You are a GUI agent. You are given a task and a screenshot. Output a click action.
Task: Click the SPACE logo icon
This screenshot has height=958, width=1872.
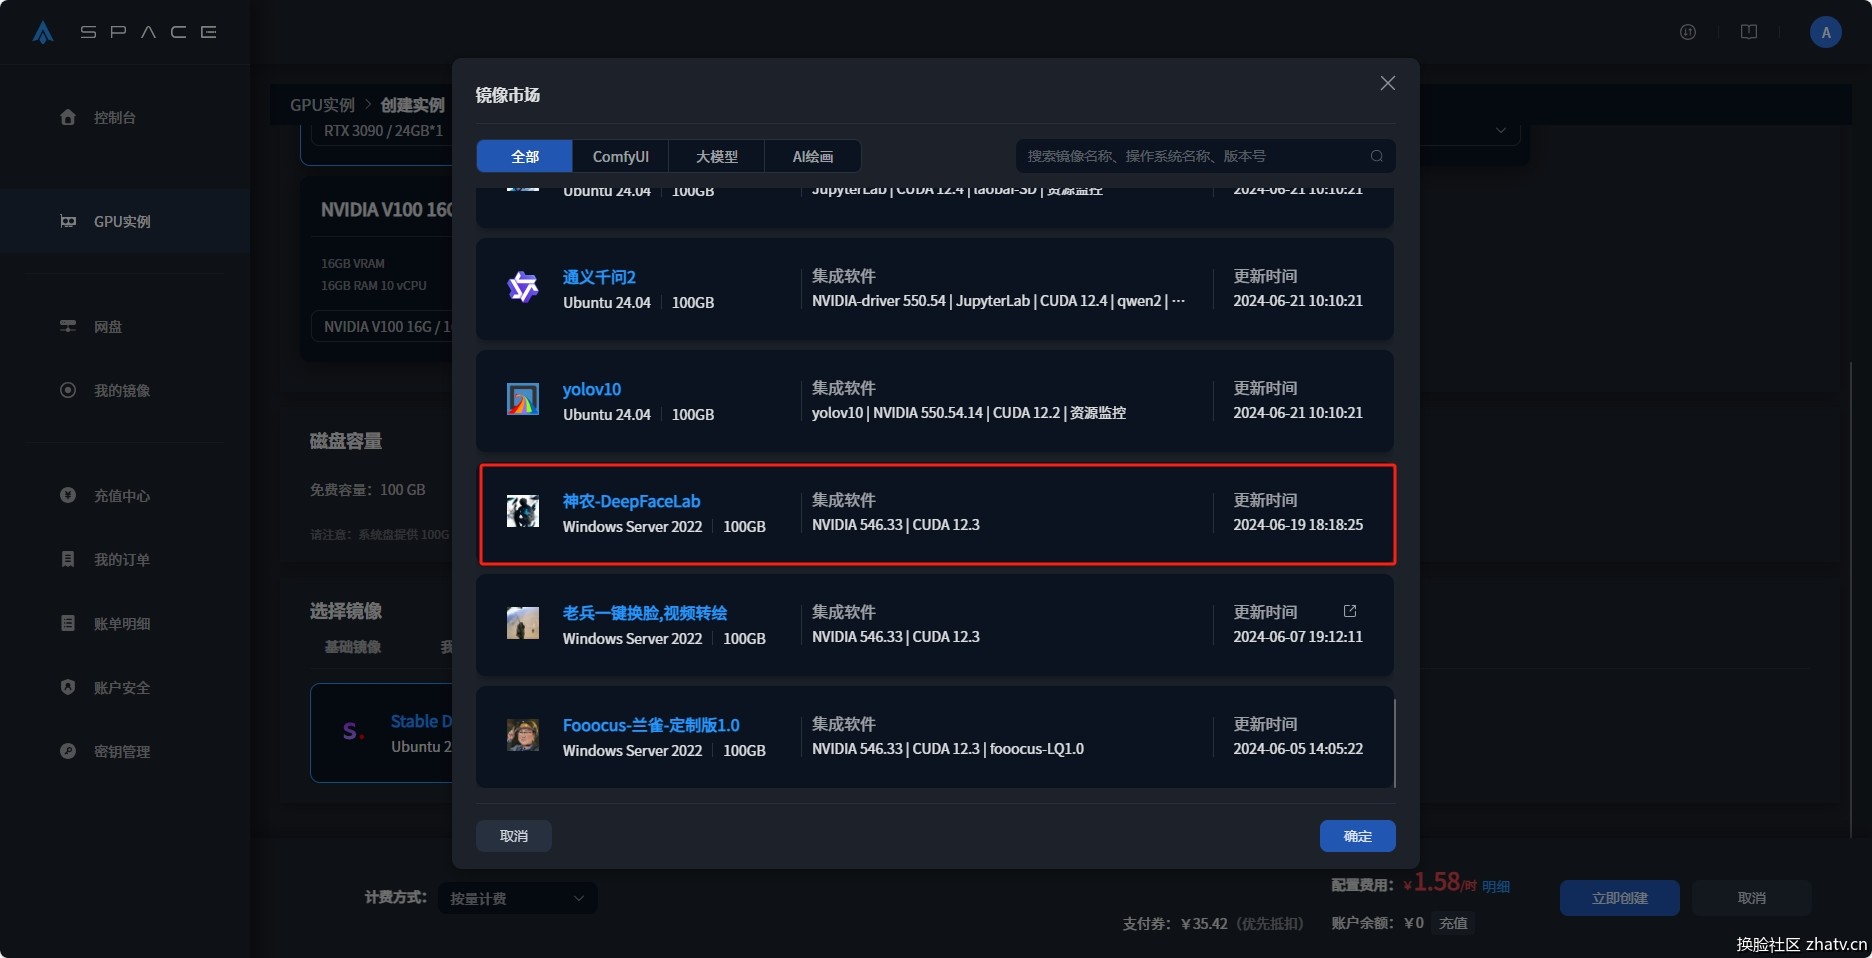coord(43,32)
